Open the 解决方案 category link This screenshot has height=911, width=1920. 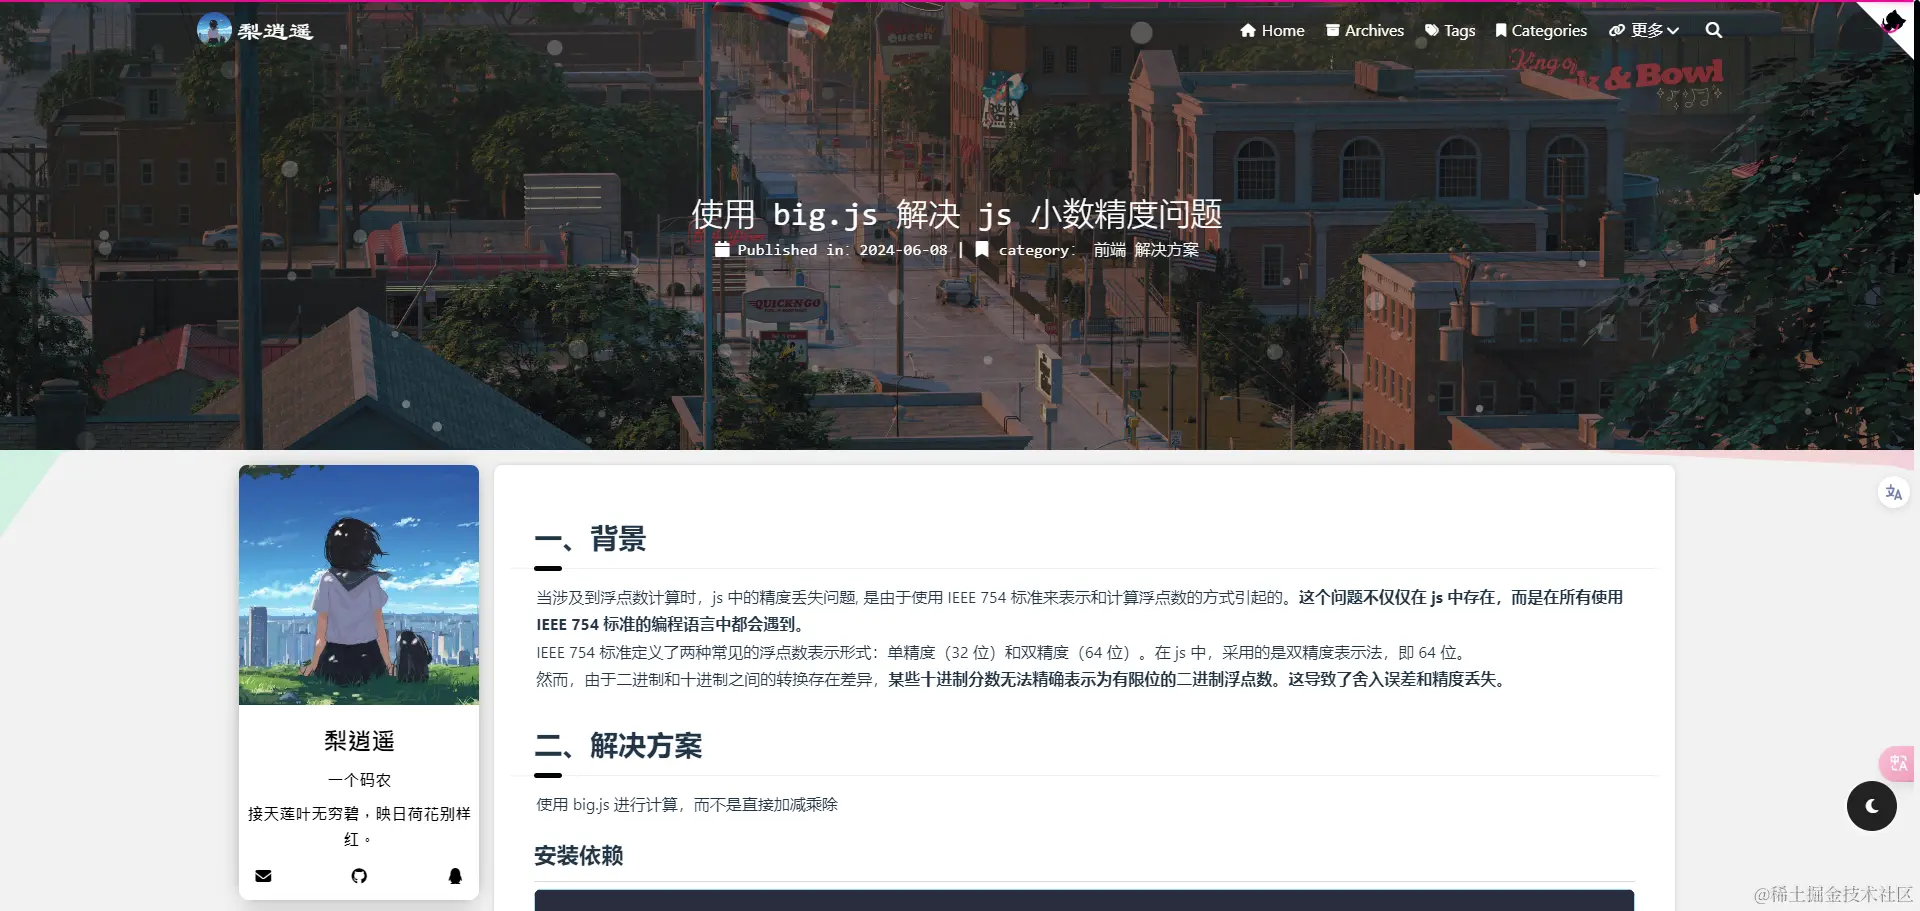pos(1166,250)
